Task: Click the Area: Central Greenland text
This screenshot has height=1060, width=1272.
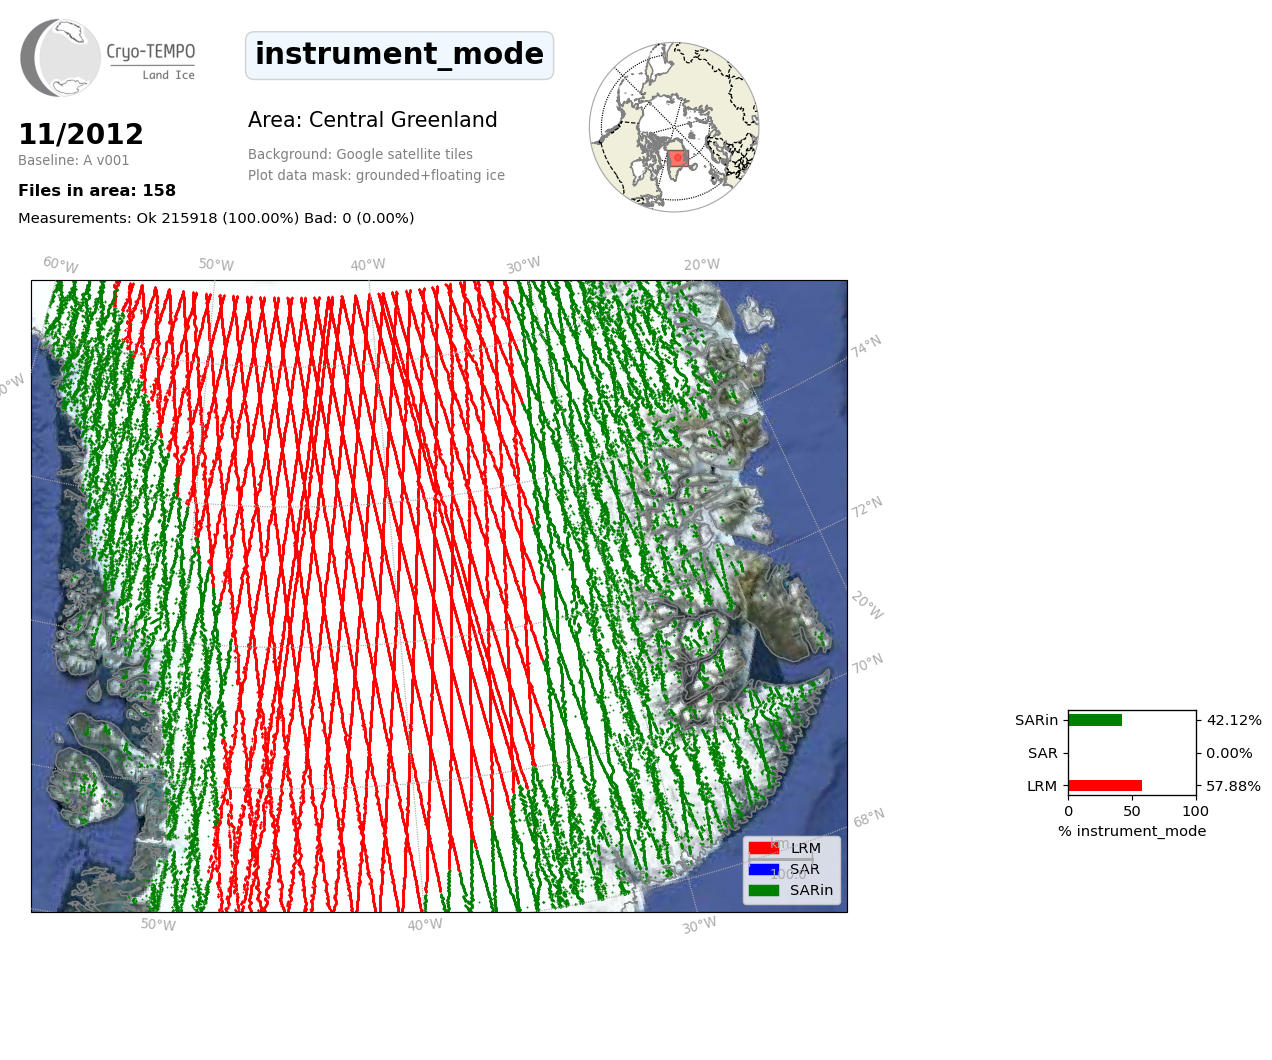Action: [372, 120]
